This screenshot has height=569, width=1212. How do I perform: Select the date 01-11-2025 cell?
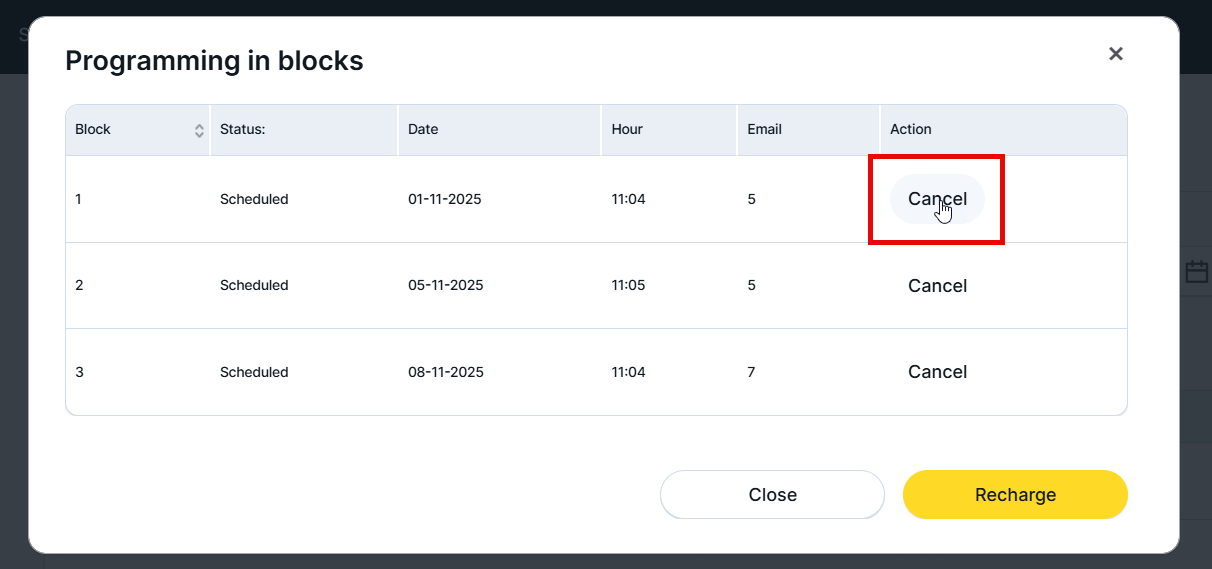(445, 199)
